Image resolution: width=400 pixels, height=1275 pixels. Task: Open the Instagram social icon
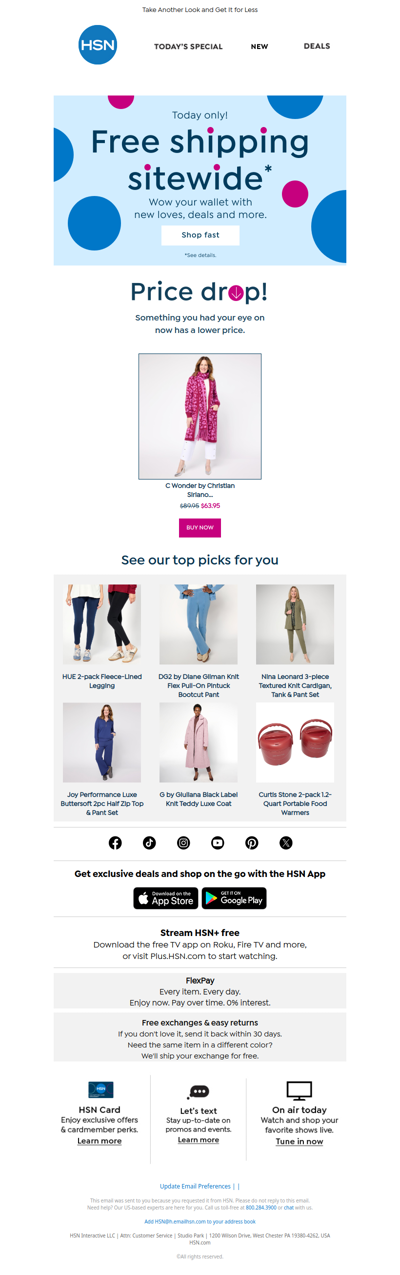[x=183, y=843]
